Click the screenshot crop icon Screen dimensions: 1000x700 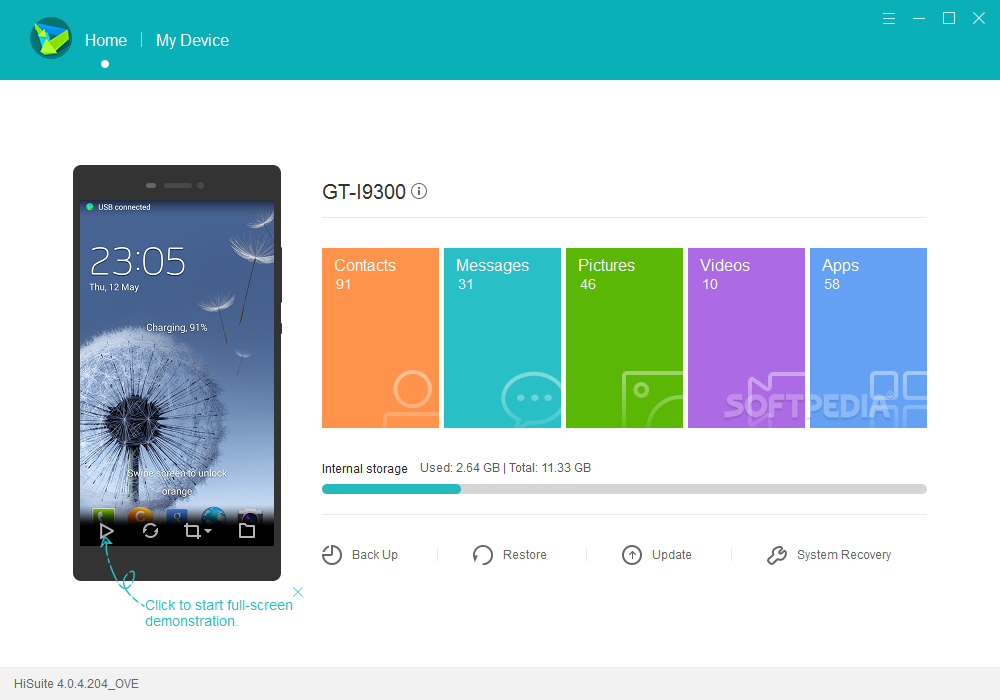pyautogui.click(x=192, y=530)
